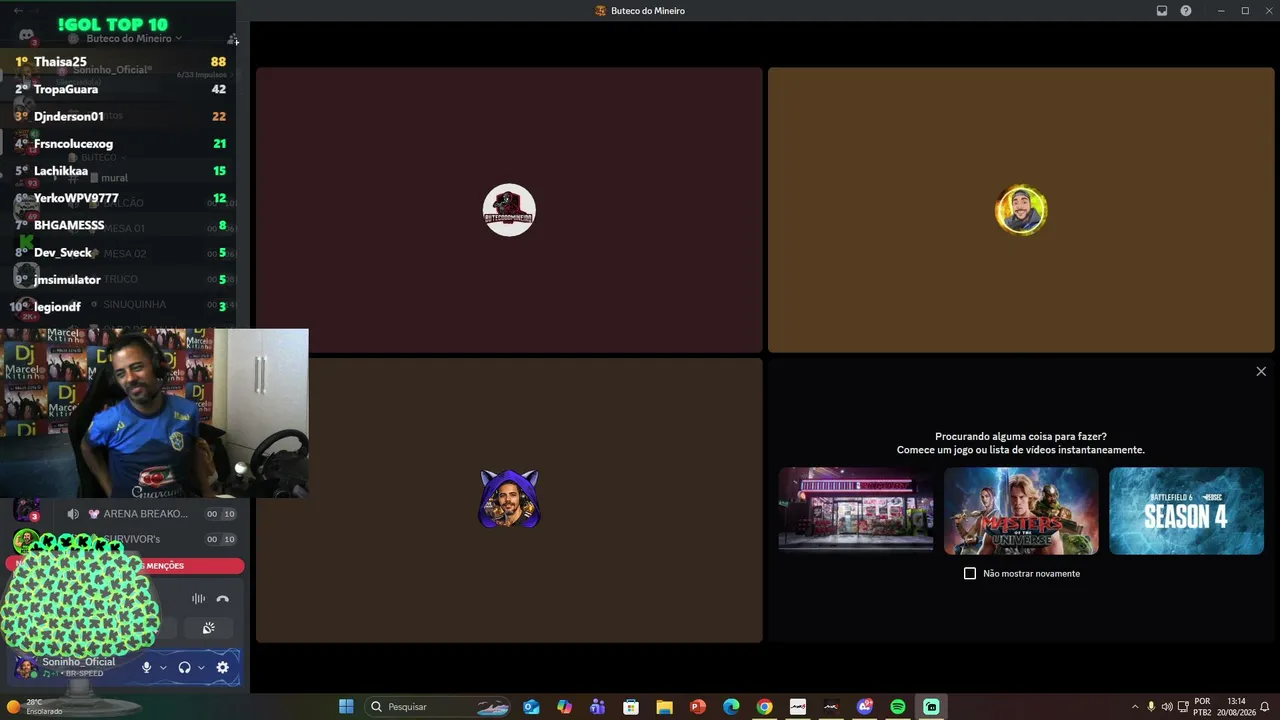Show hidden system tray icons

coord(1135,707)
